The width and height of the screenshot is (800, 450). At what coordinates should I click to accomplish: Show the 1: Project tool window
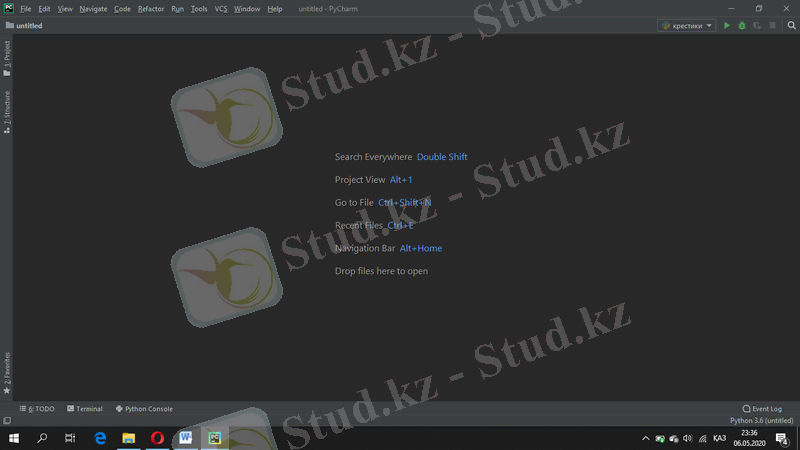point(7,58)
